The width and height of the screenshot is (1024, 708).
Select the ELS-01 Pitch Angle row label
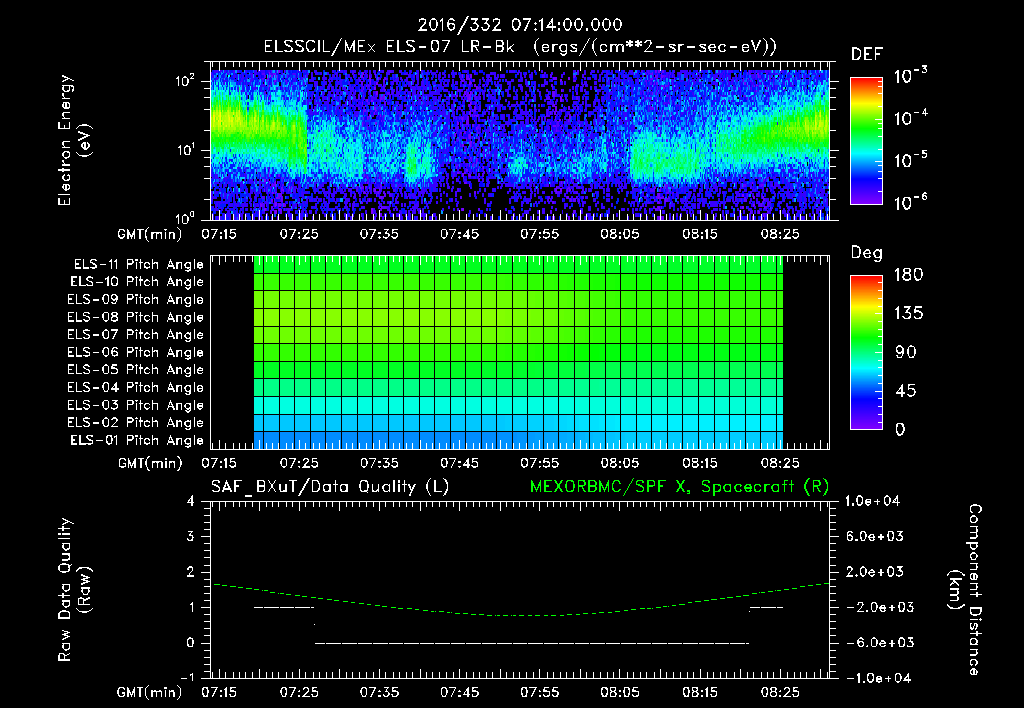tap(137, 440)
